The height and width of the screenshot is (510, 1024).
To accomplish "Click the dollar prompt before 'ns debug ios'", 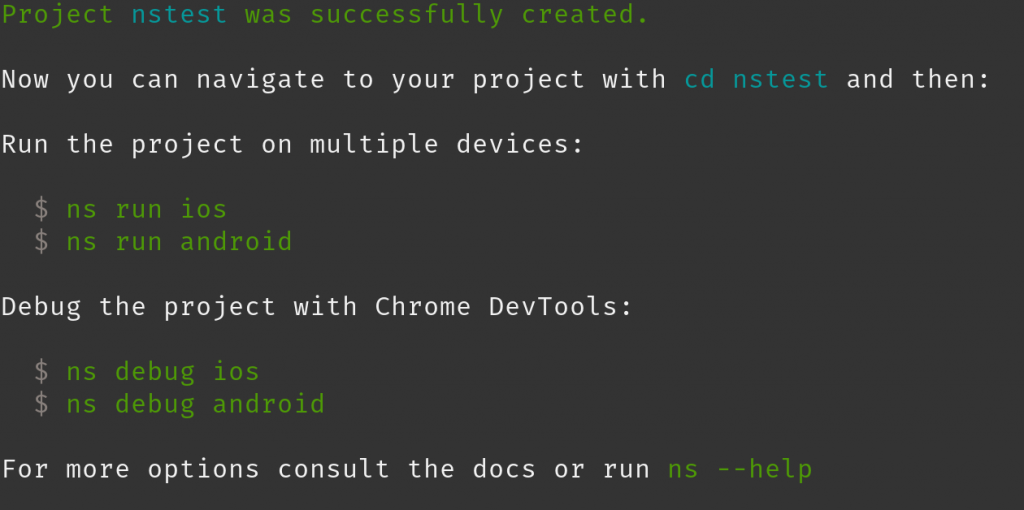I will [x=41, y=372].
